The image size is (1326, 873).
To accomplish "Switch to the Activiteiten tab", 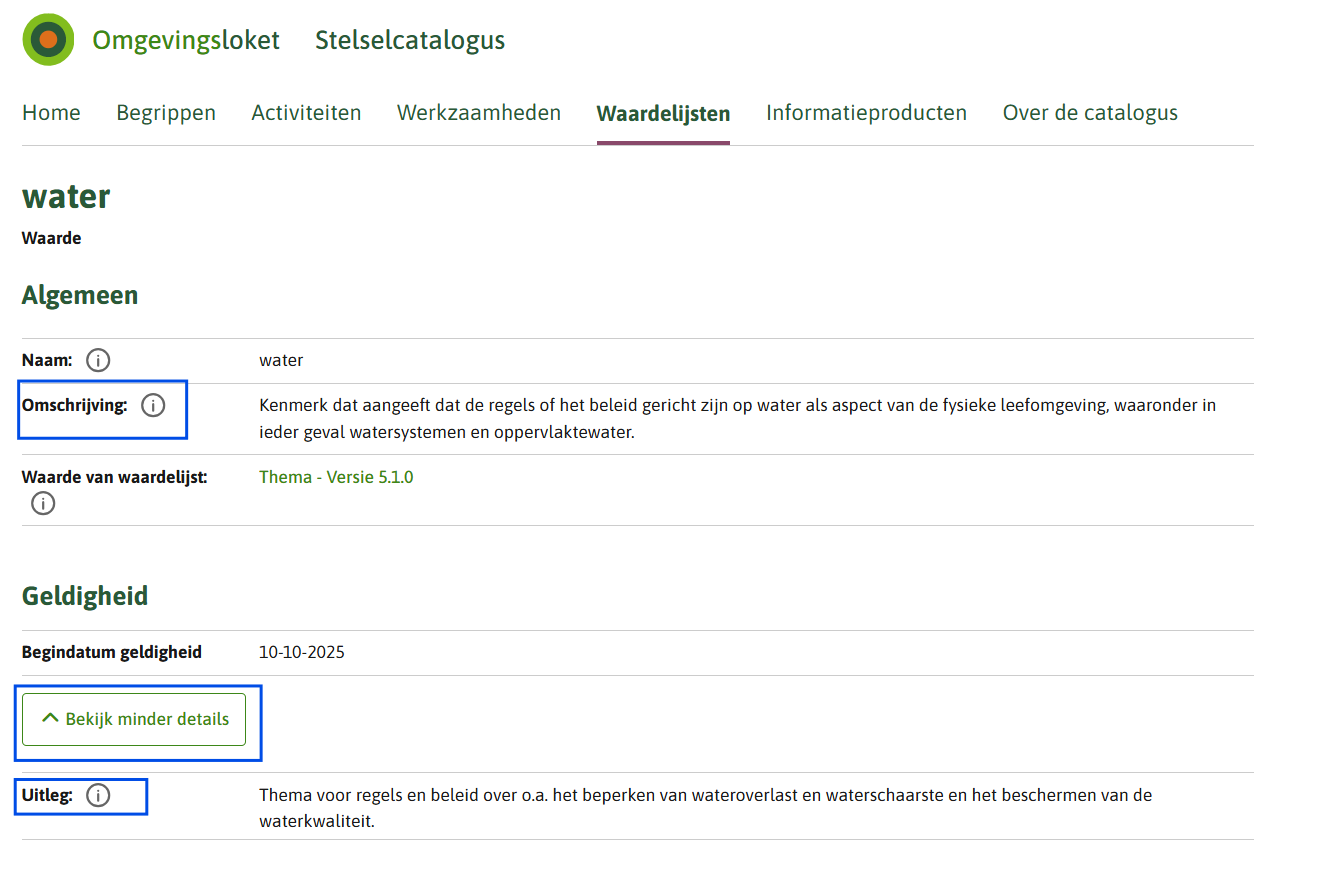I will point(306,113).
